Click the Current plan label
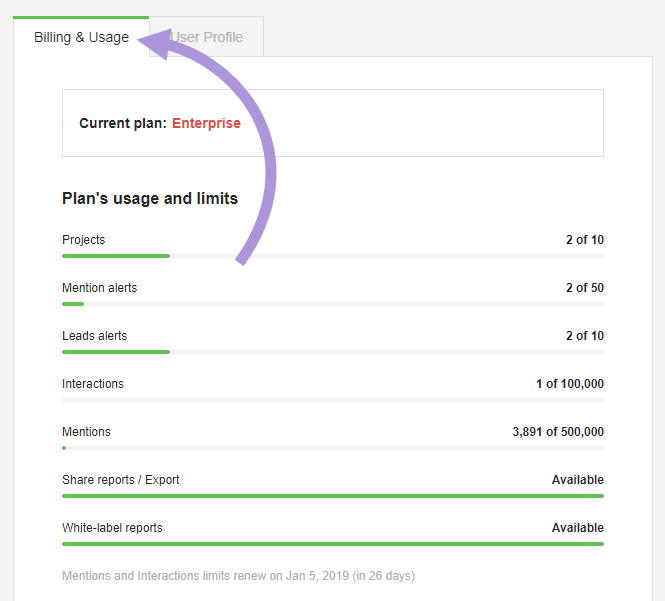The width and height of the screenshot is (665, 601). point(123,123)
